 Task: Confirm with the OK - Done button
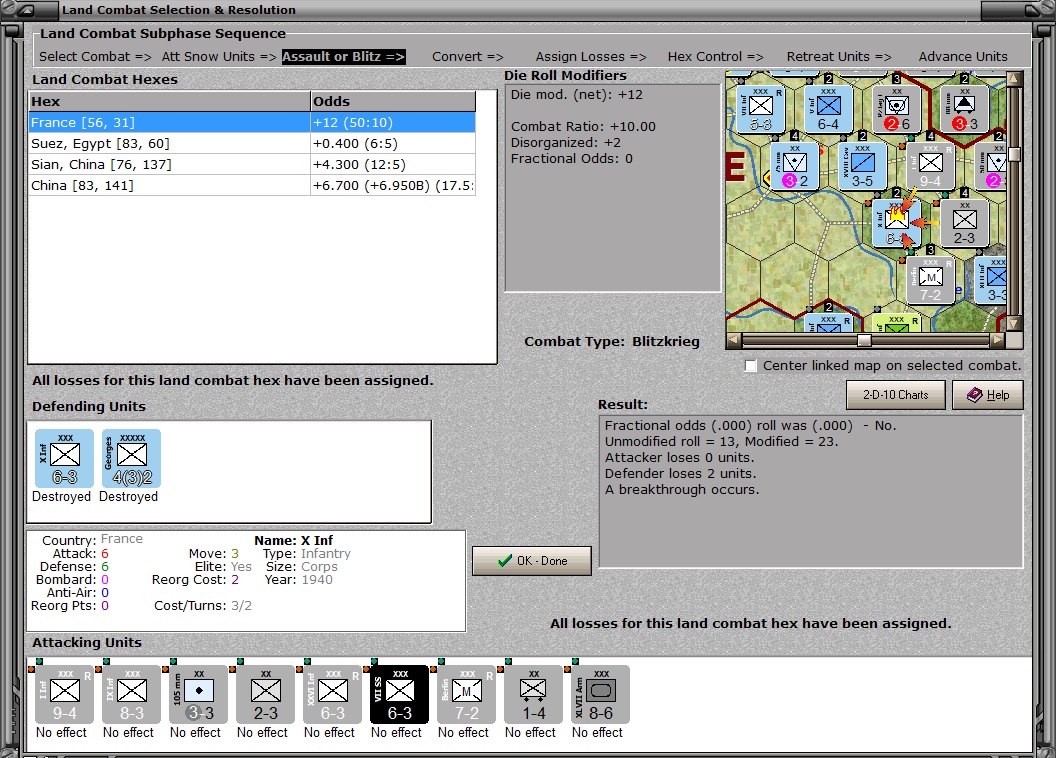(532, 561)
